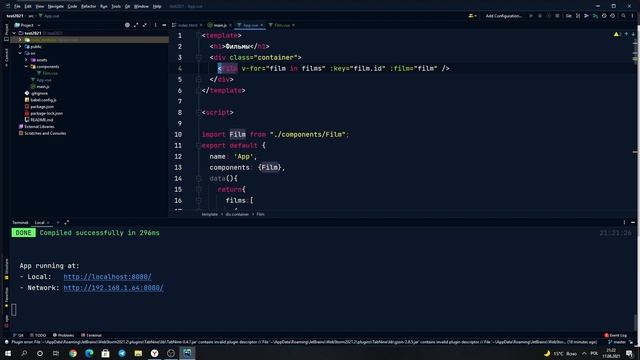640x360 pixels.
Task: Click the Git push arrow icon
Action: tap(587, 16)
